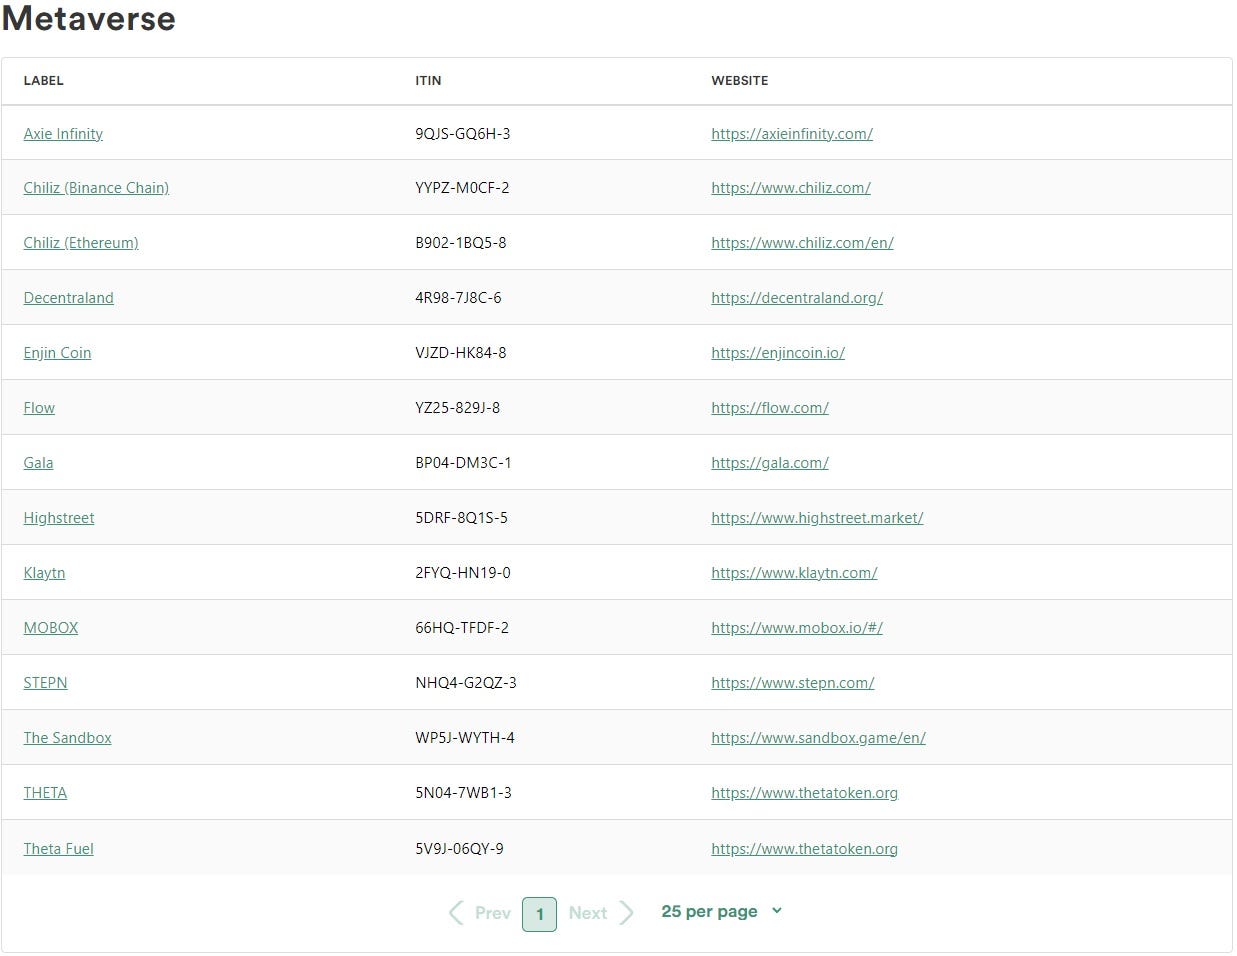Select ITIN value 66HQ-TFDF-2
Screen dimensions: 1237x956
tap(462, 628)
